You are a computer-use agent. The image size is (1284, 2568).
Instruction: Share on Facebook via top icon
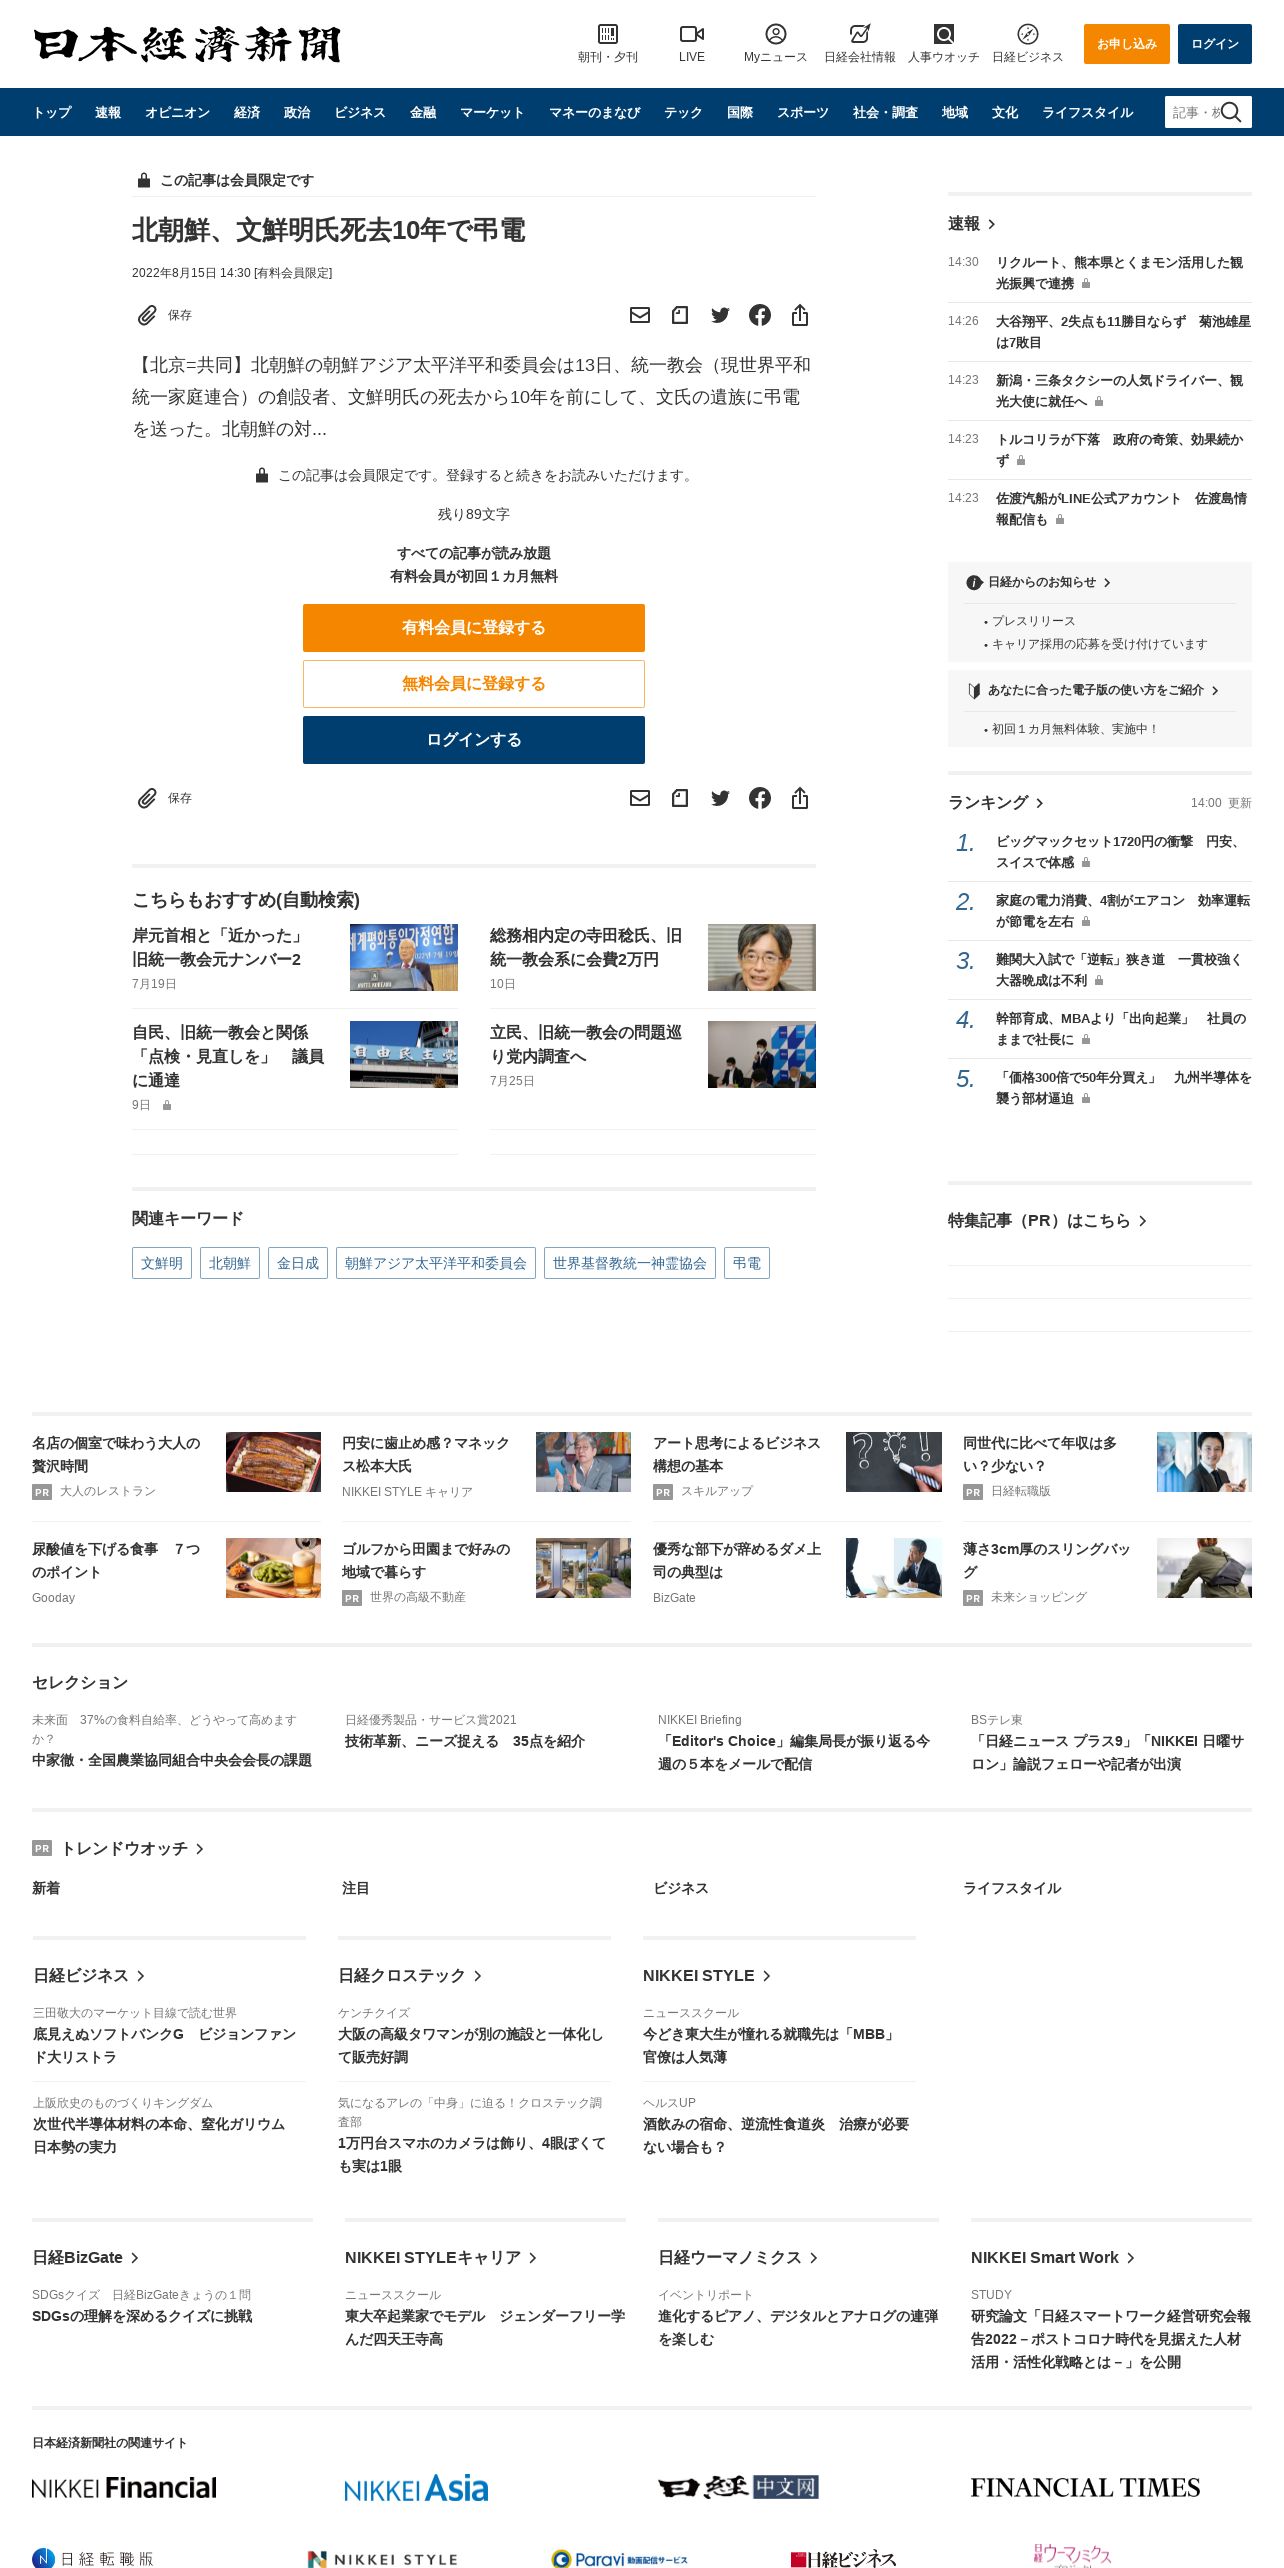click(x=760, y=315)
